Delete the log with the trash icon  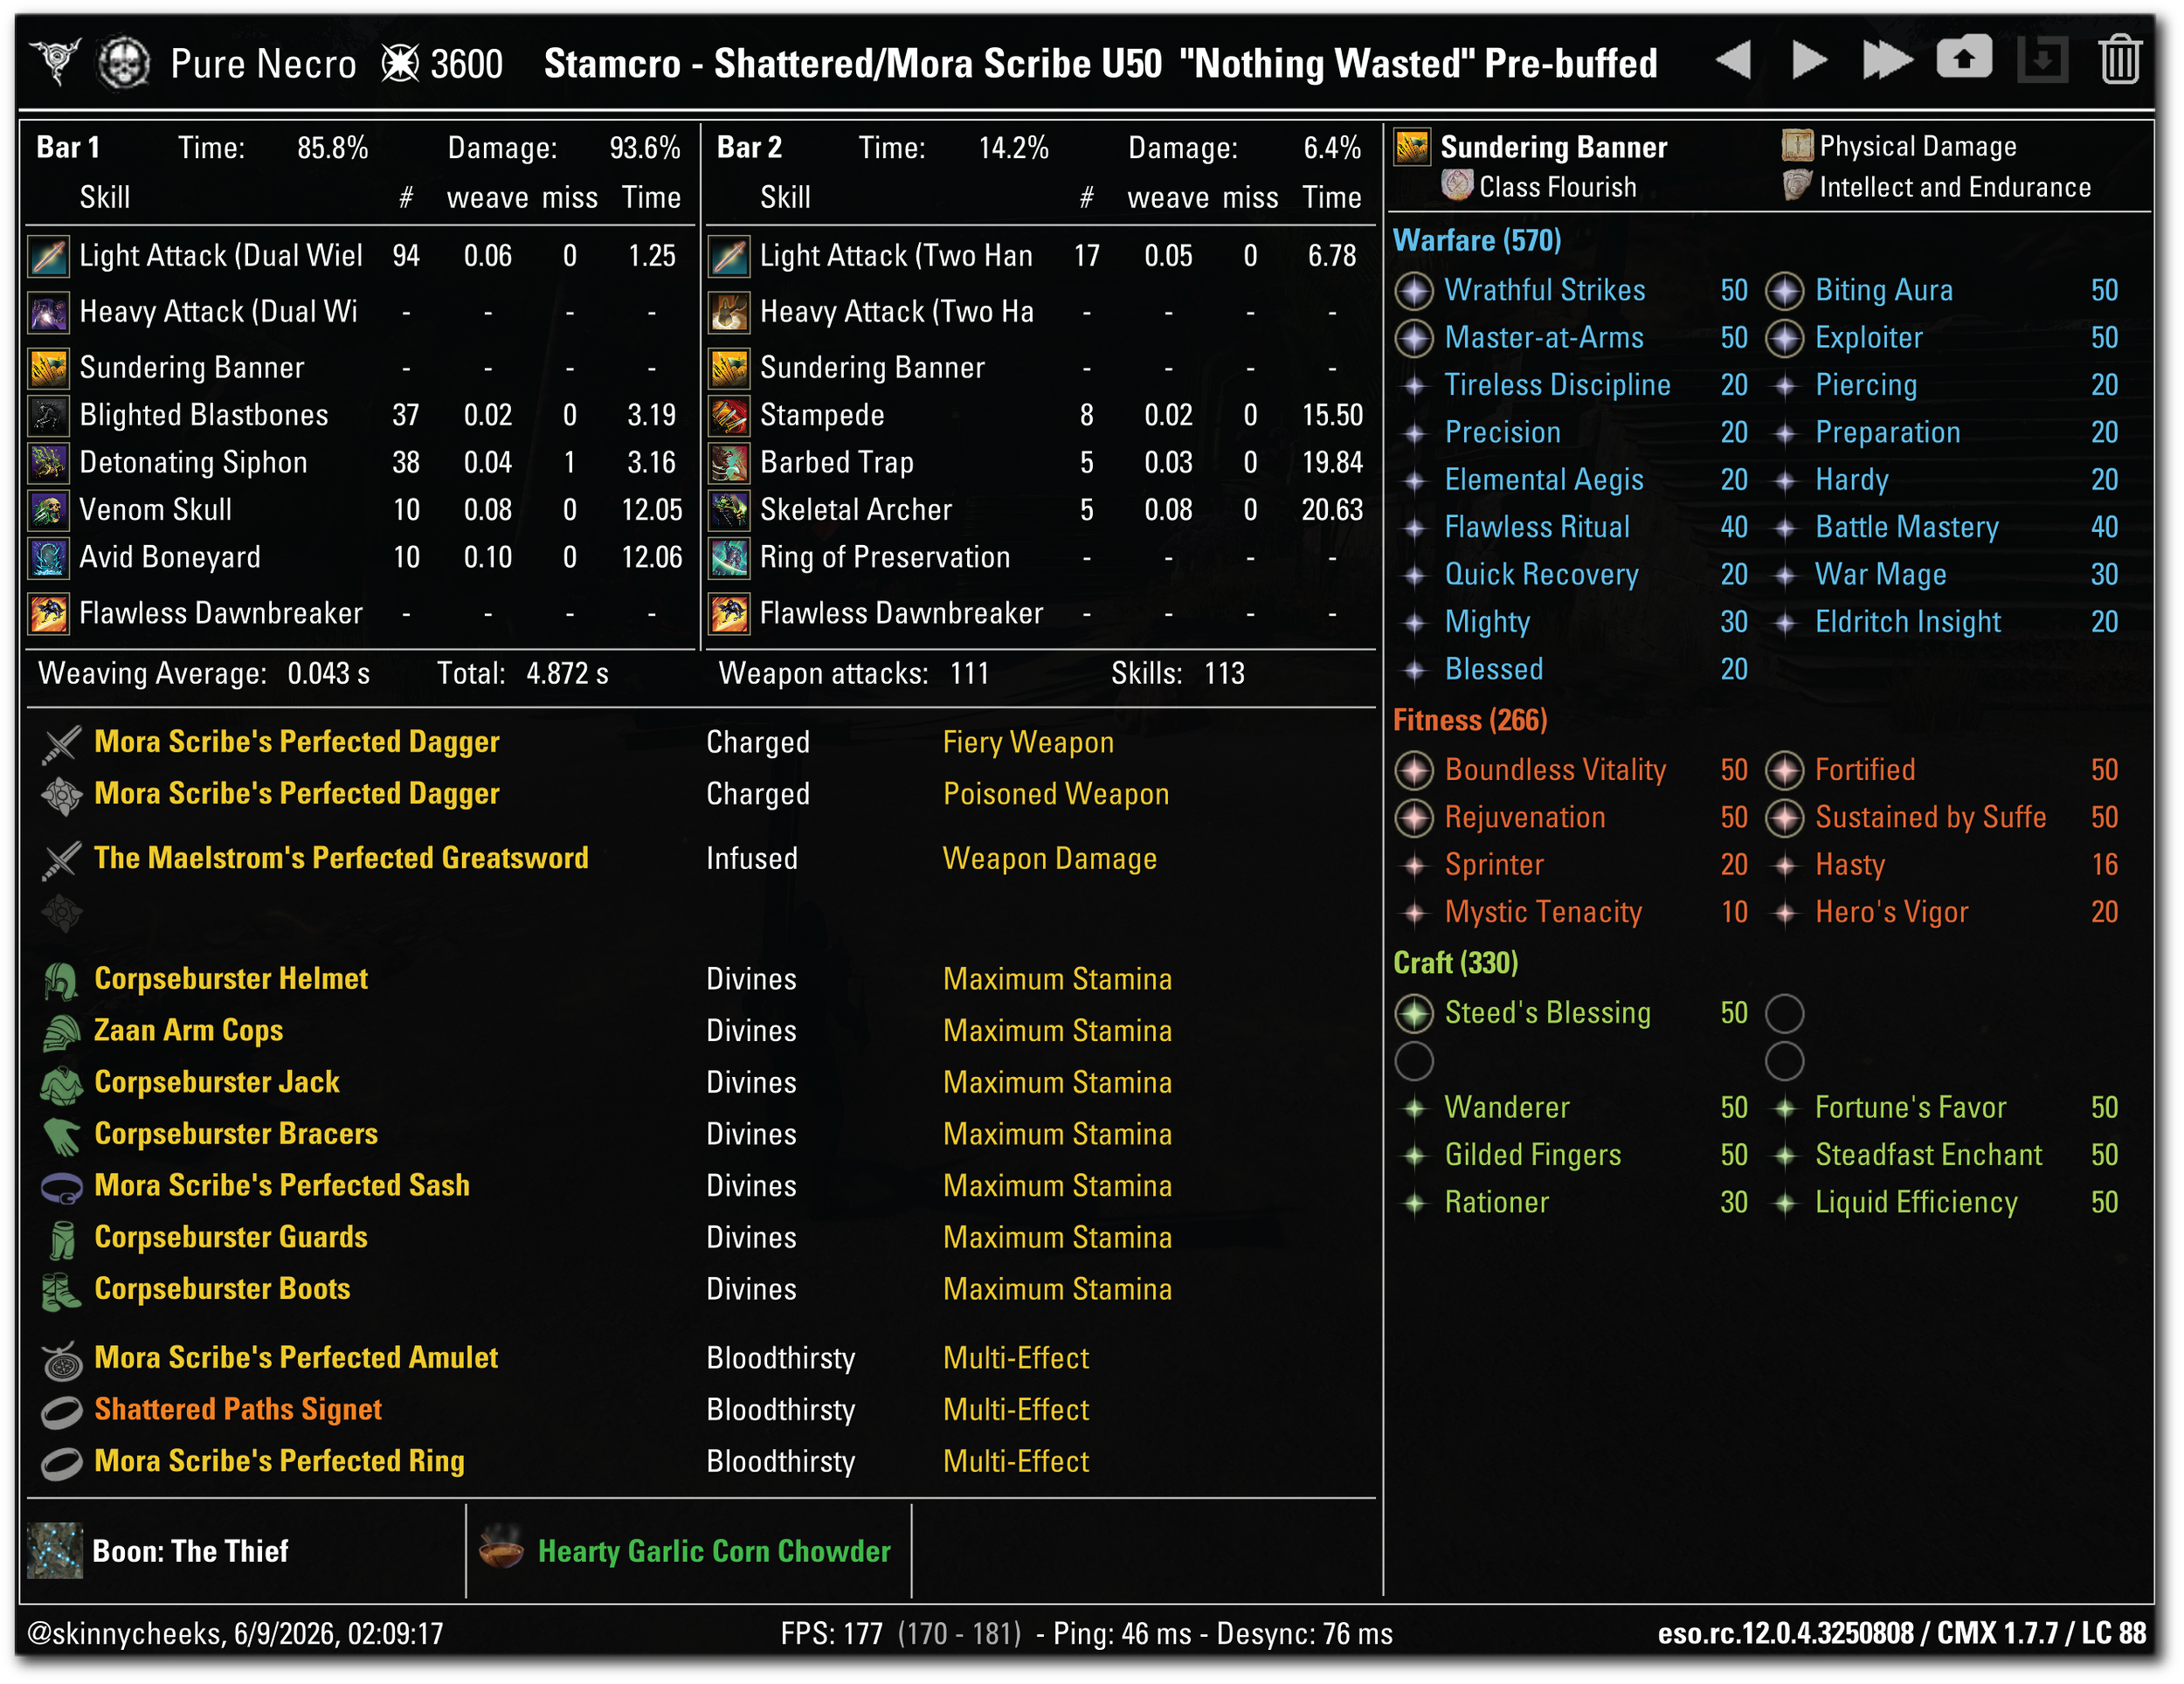tap(2119, 59)
